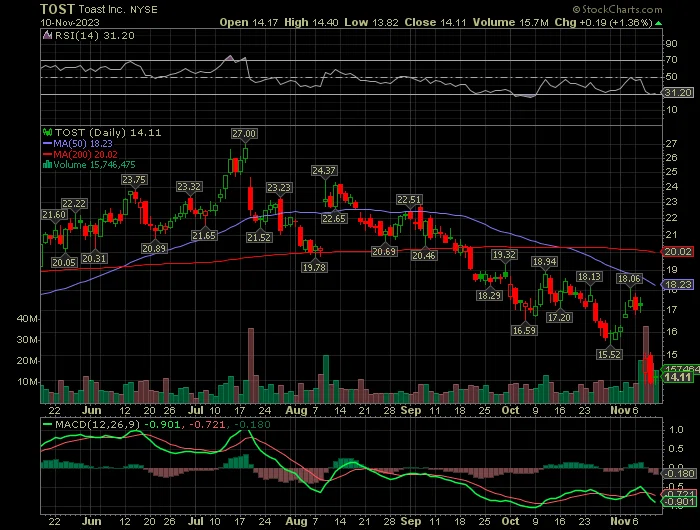Click the 27.00 peak price label
The image size is (700, 530).
(x=244, y=134)
